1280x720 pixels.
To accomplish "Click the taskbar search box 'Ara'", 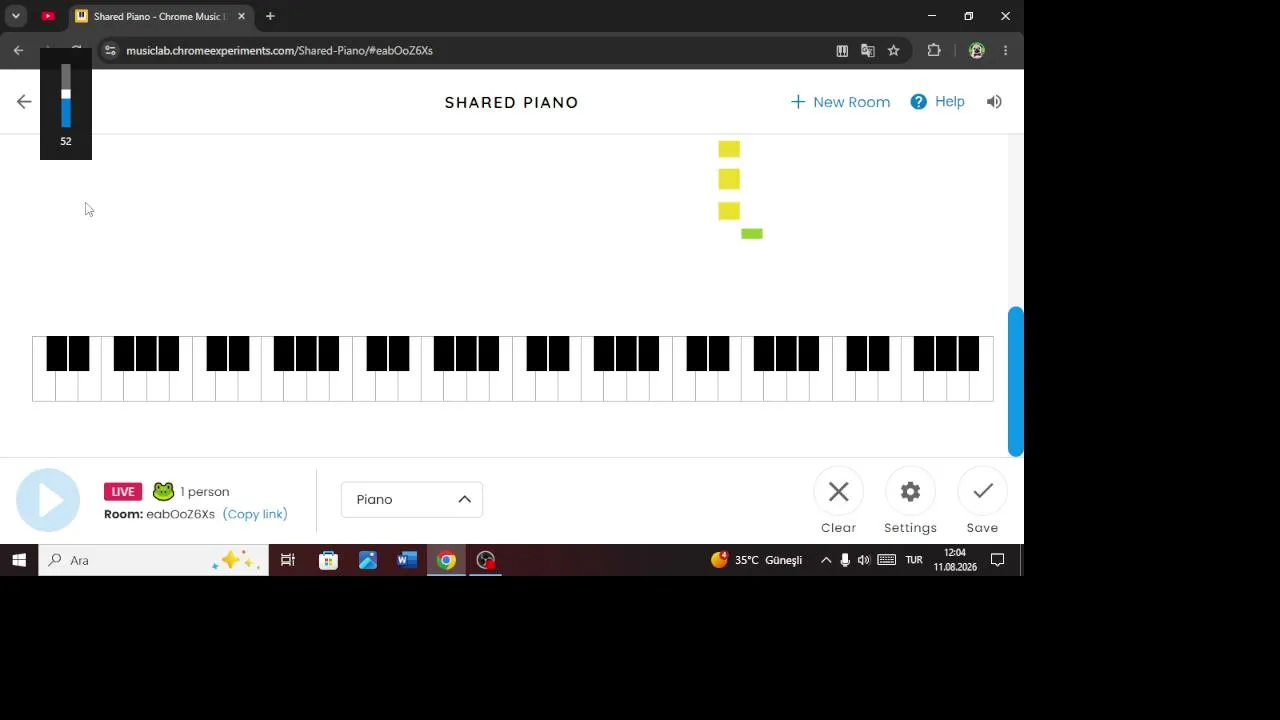I will pyautogui.click(x=153, y=560).
